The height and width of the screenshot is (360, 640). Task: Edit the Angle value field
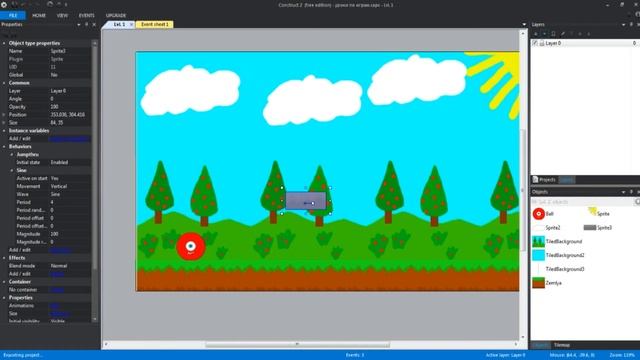69,99
